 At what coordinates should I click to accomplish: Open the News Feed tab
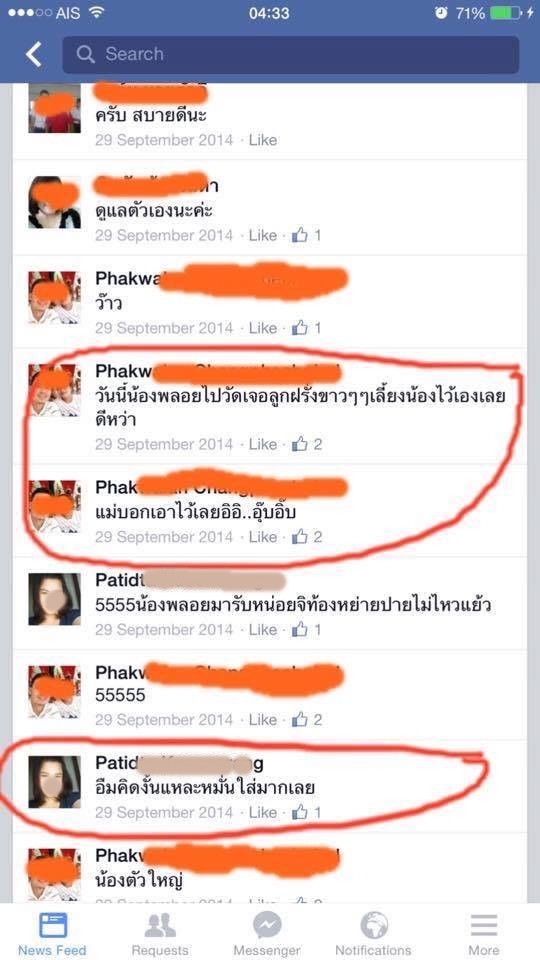[x=53, y=934]
